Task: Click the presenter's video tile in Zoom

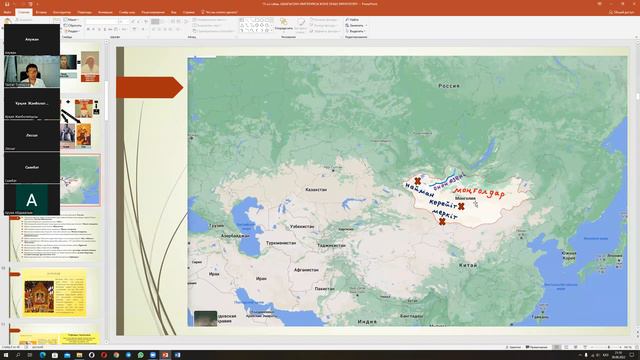Action: (x=32, y=71)
